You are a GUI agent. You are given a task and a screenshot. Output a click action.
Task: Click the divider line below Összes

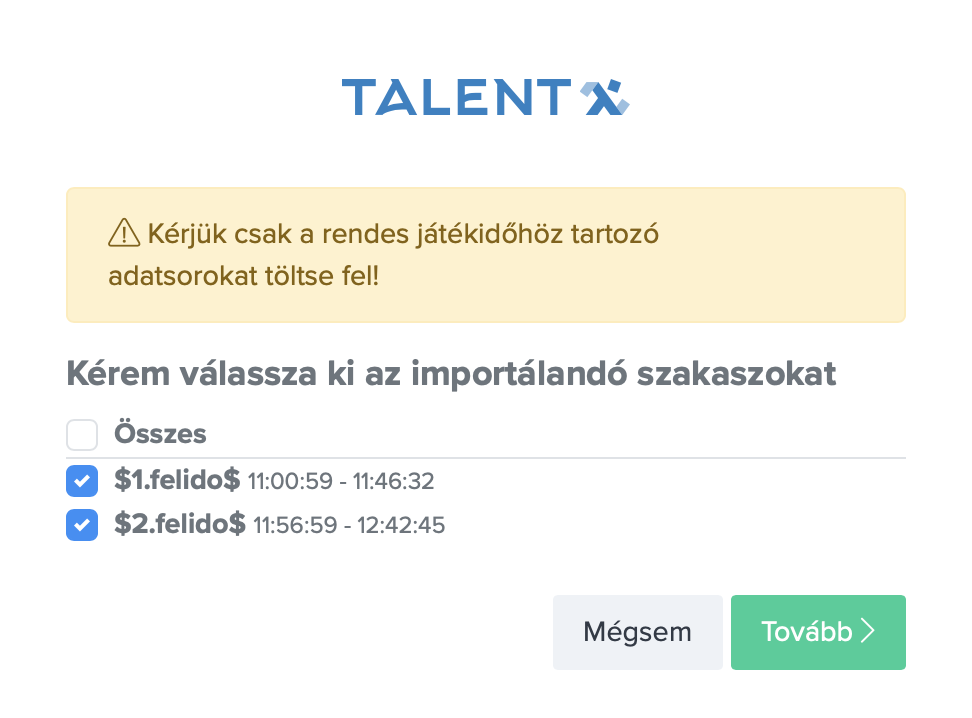tap(486, 458)
